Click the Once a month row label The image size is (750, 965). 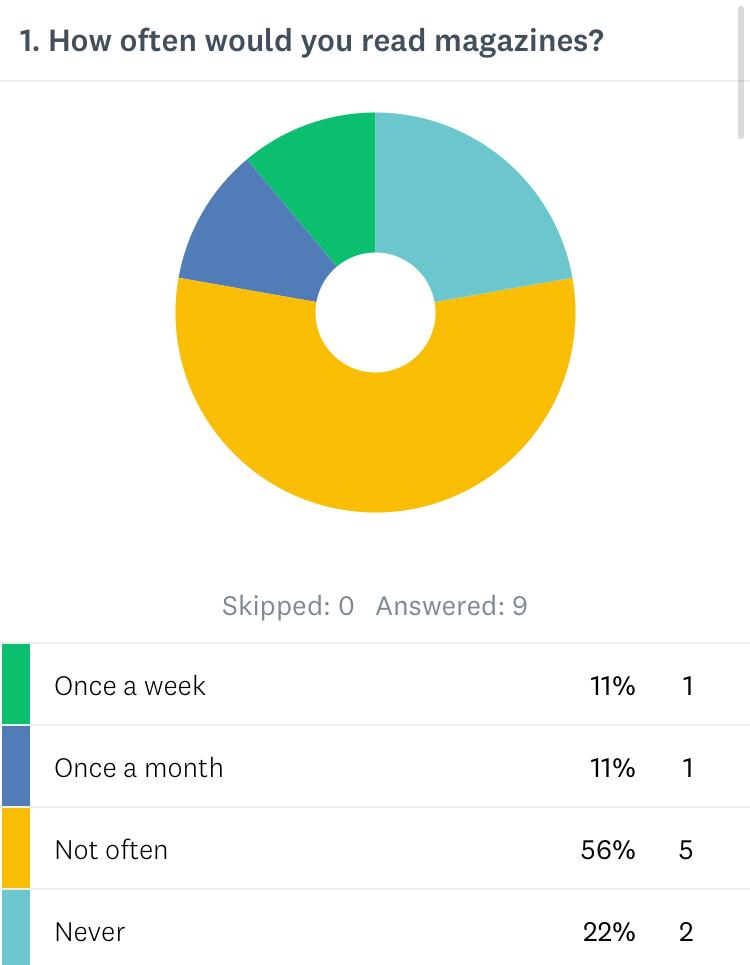pos(139,768)
